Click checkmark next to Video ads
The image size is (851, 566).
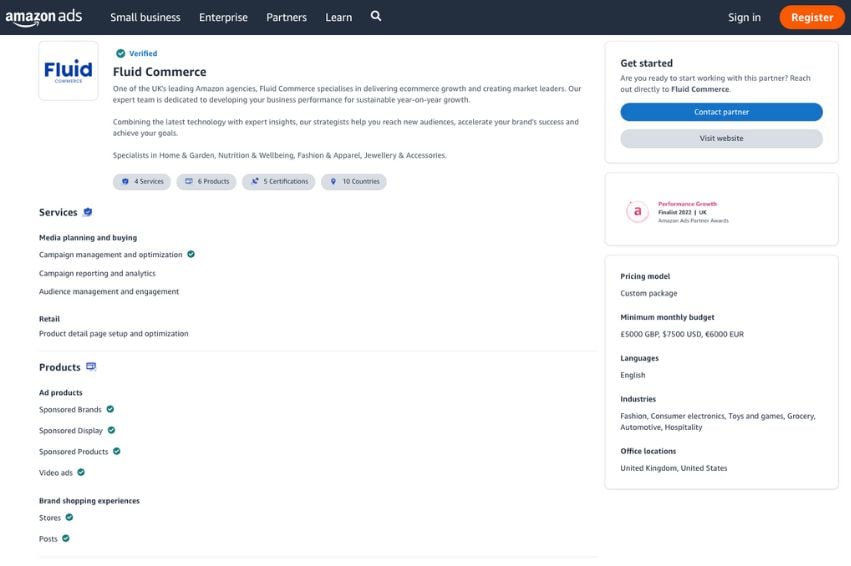pos(81,472)
